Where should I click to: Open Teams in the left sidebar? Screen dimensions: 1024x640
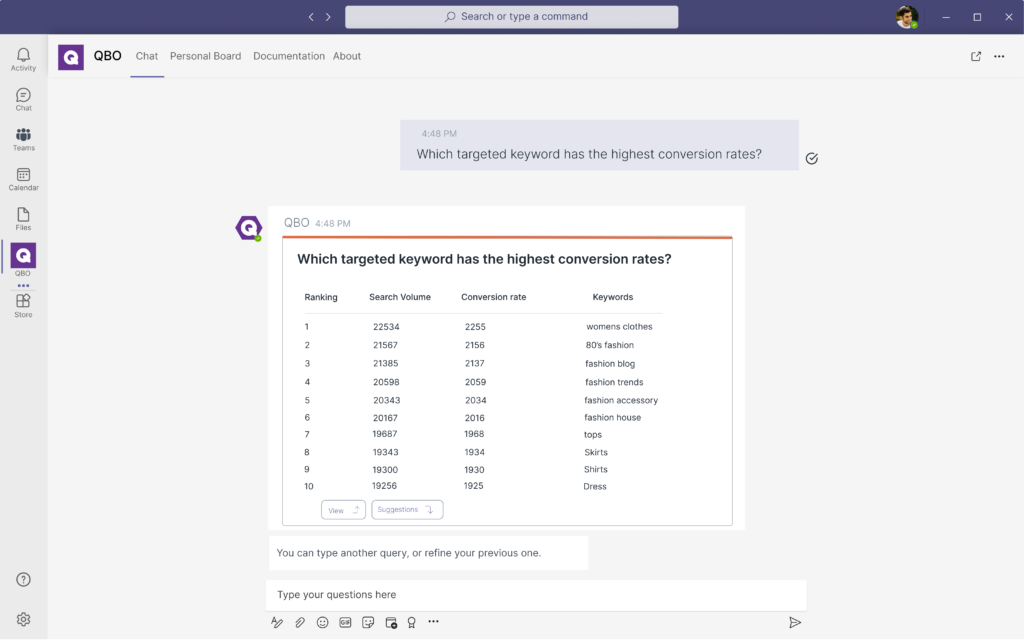(x=23, y=139)
